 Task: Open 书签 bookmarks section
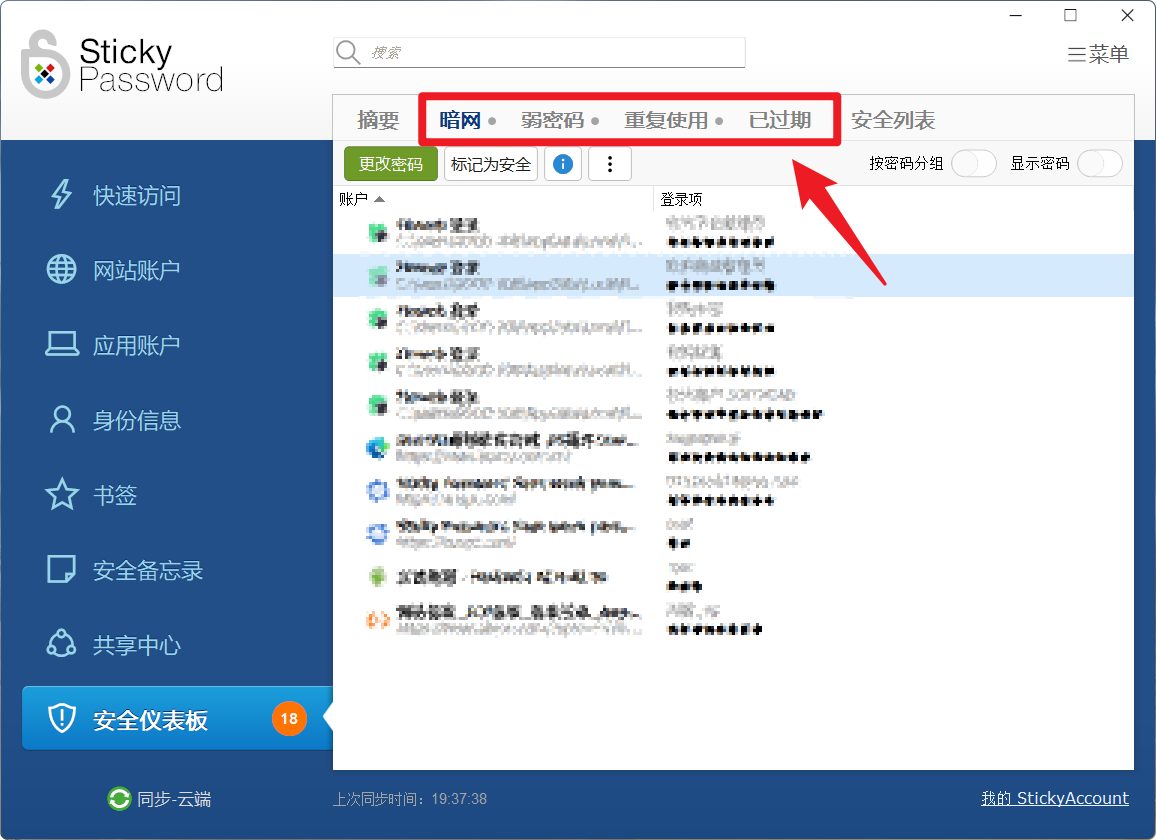91,495
